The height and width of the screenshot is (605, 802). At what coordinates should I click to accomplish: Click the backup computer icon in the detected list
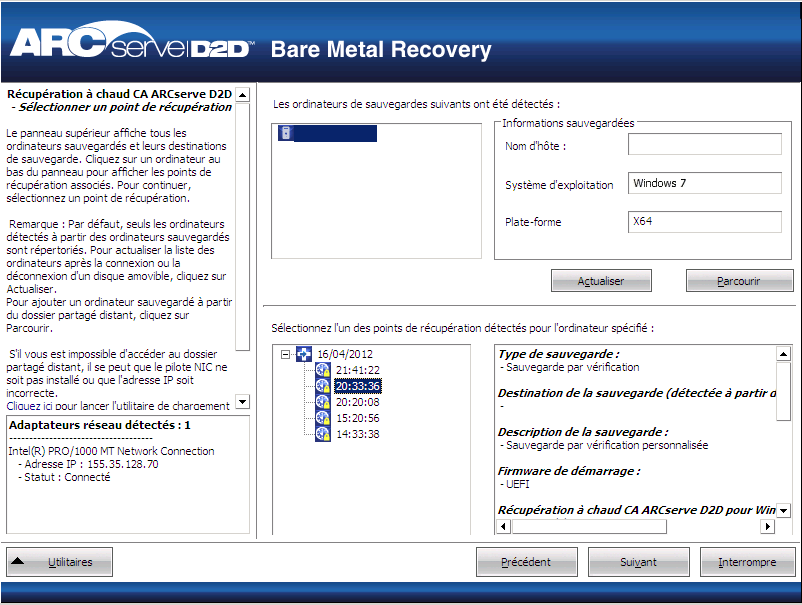(286, 133)
